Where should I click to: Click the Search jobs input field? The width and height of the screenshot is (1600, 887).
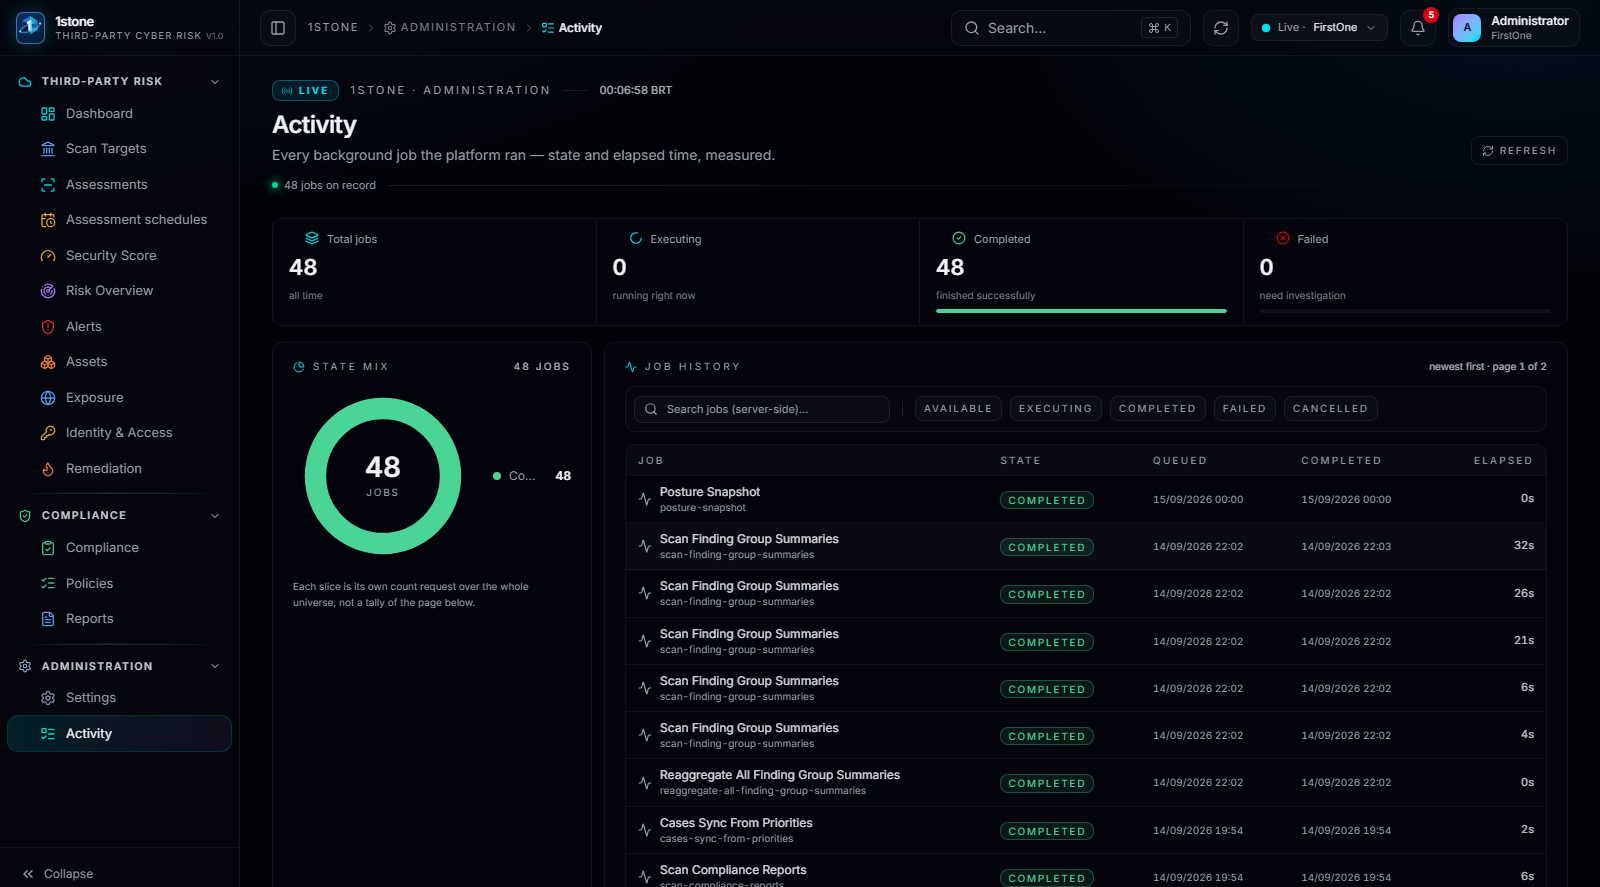[x=762, y=409]
